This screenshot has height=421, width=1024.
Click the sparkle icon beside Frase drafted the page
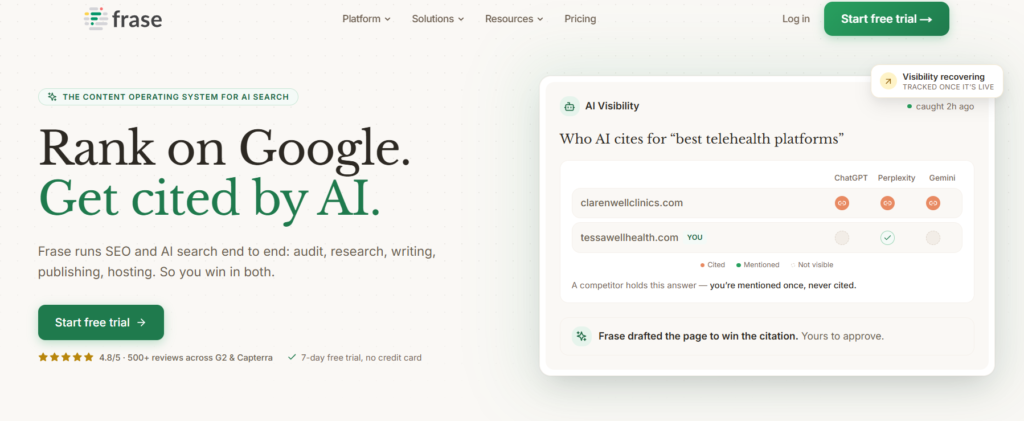(x=581, y=336)
